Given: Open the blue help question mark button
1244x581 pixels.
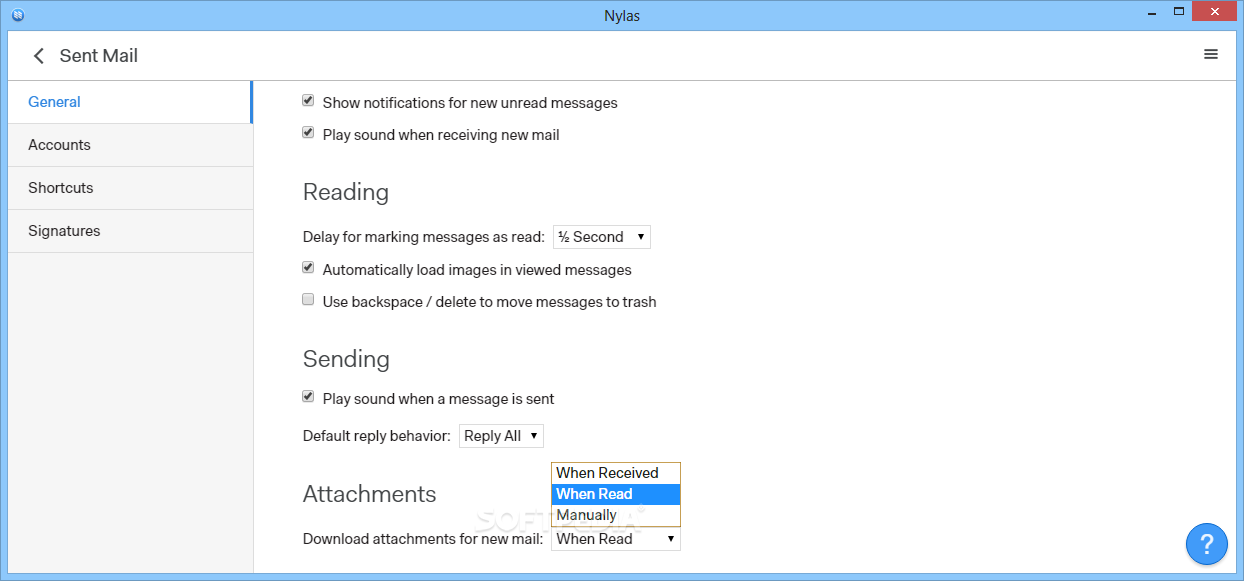Looking at the screenshot, I should (x=1207, y=544).
